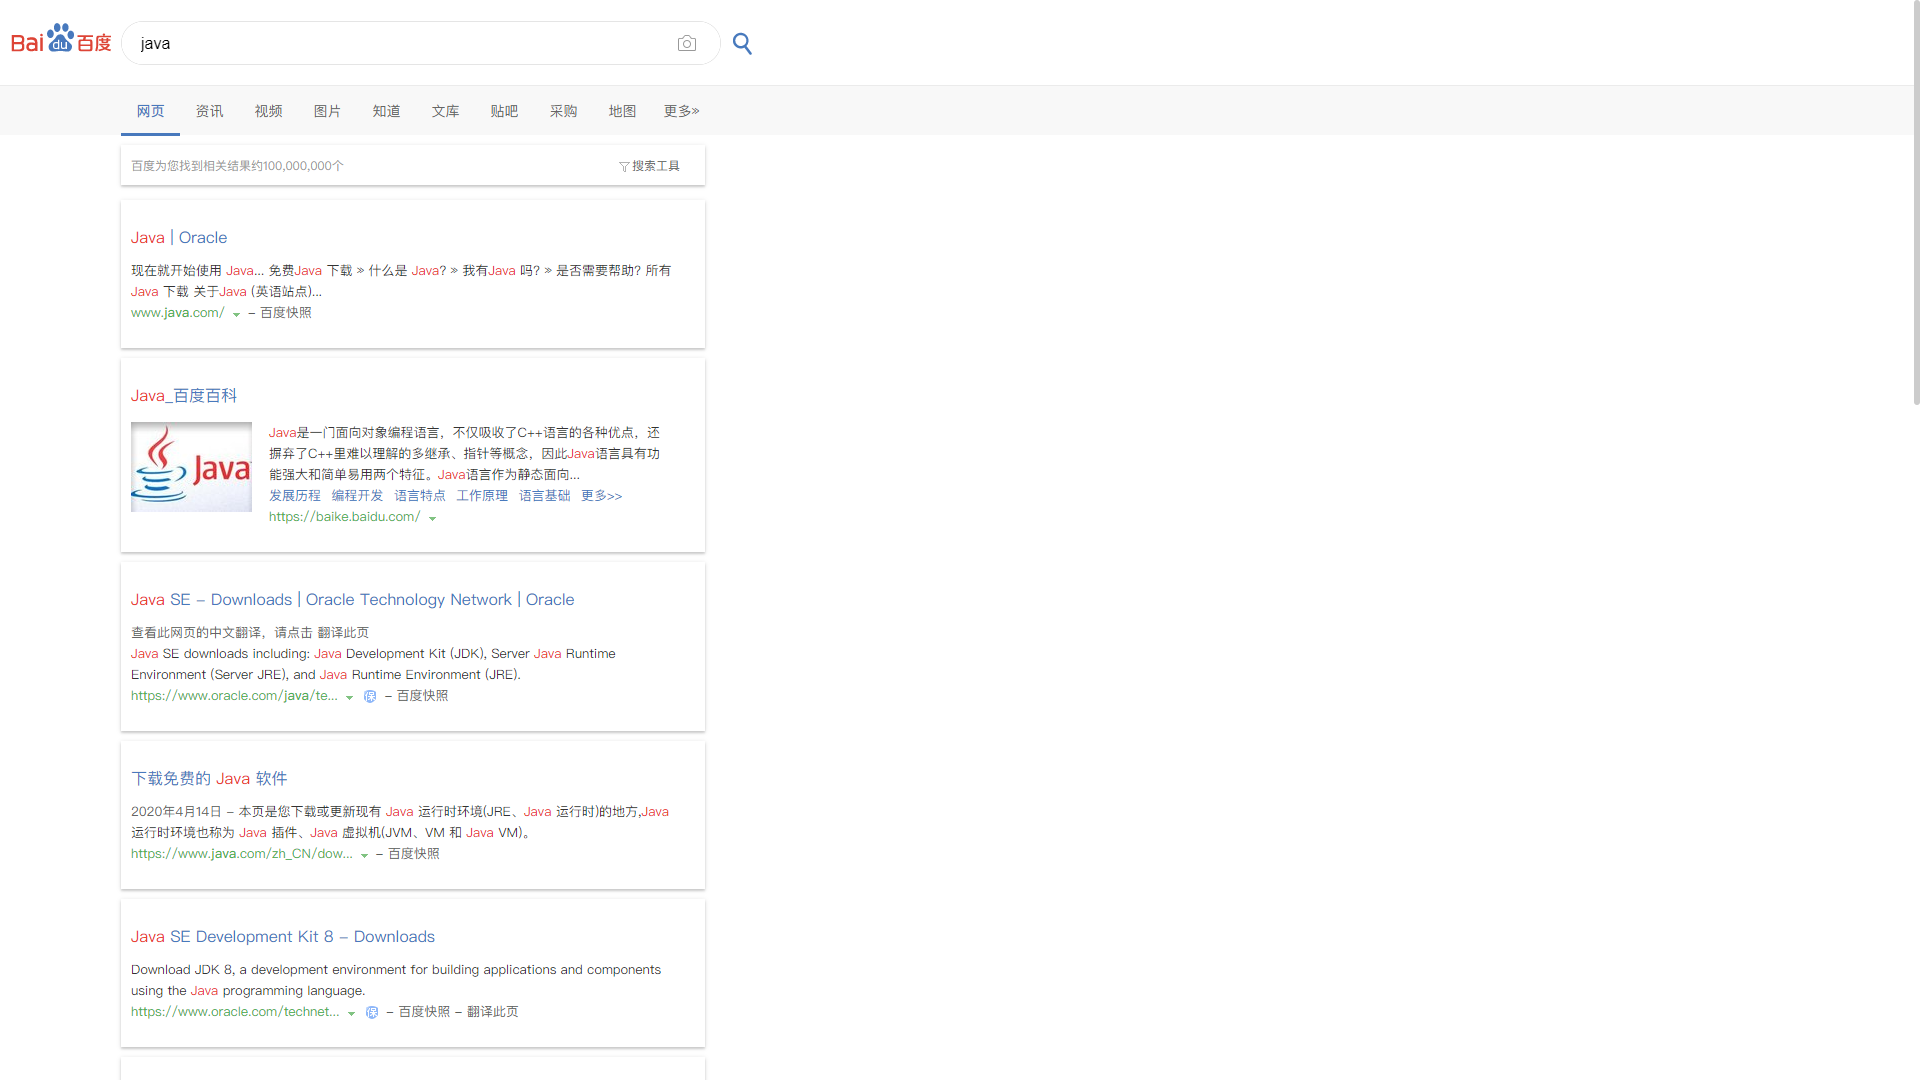Click the page vertical scrollbar thumb
This screenshot has height=1080, width=1920.
click(1916, 202)
